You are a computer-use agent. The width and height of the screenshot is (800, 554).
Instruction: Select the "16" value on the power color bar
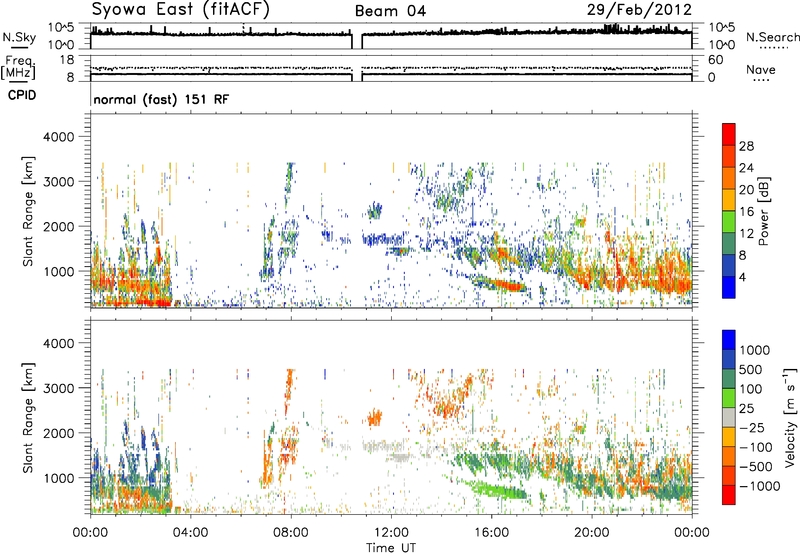pyautogui.click(x=746, y=212)
